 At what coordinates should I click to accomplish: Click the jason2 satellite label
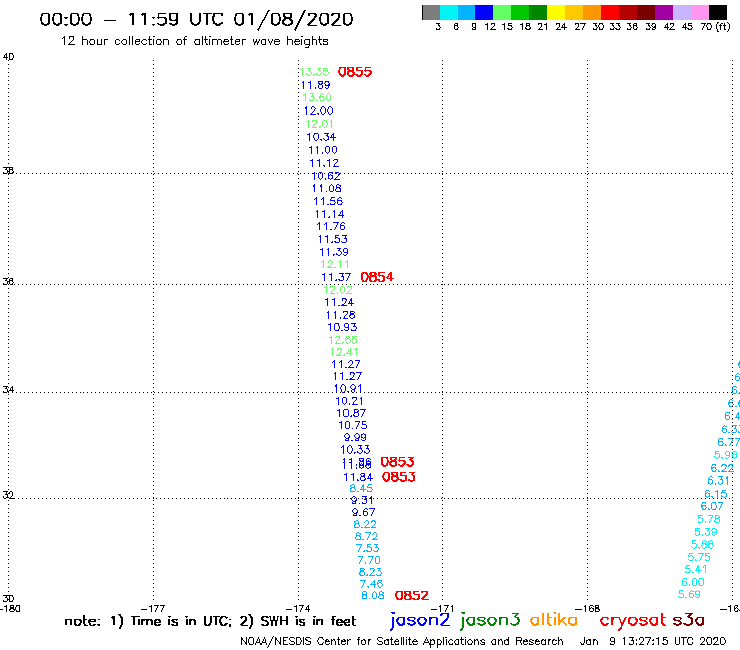(420, 620)
